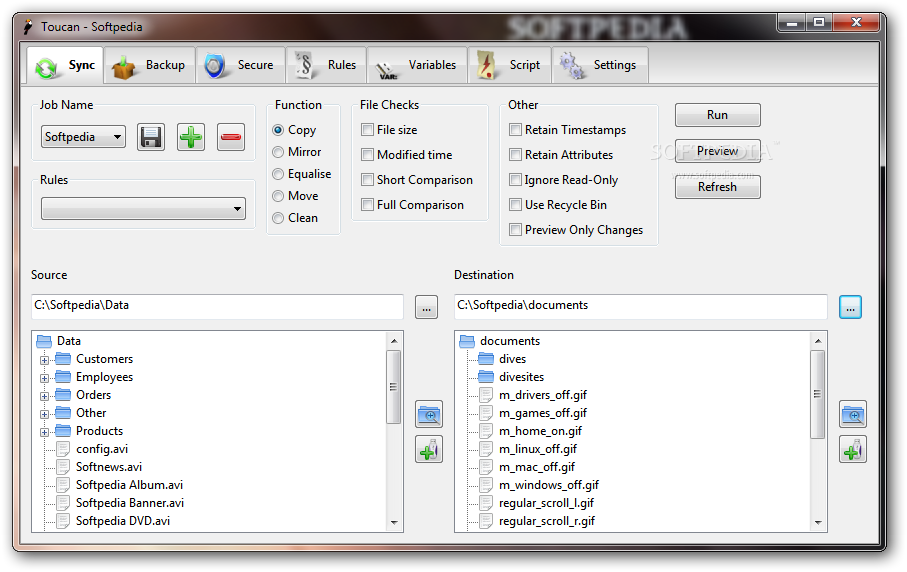Open the Backup tab
Screen dimensions: 907x572
coord(149,65)
